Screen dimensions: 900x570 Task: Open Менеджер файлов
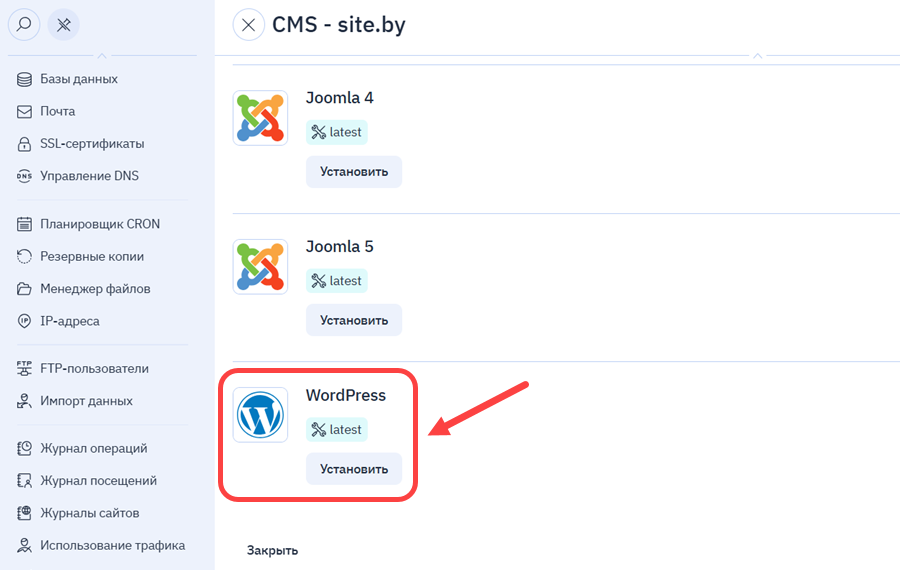point(95,289)
